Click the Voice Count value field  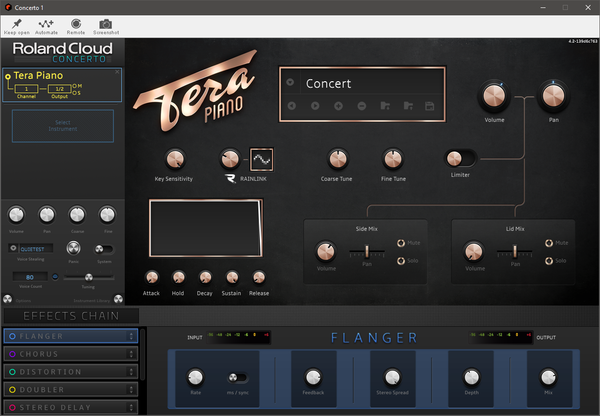tap(30, 277)
